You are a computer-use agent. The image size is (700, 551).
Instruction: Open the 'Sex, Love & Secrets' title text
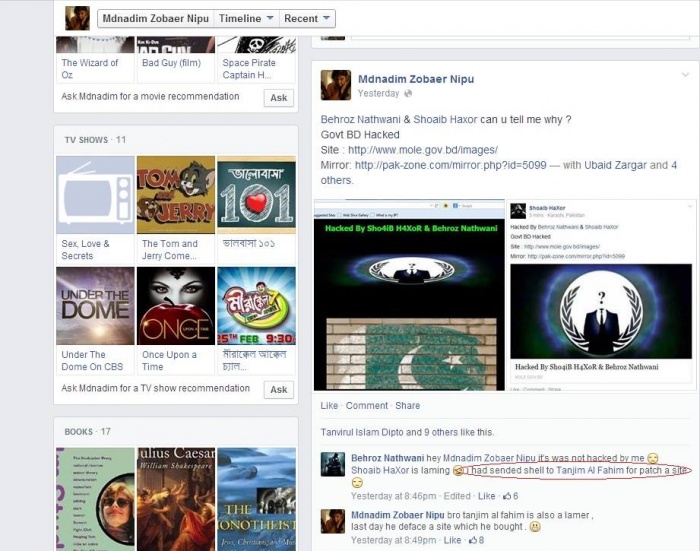click(x=85, y=250)
